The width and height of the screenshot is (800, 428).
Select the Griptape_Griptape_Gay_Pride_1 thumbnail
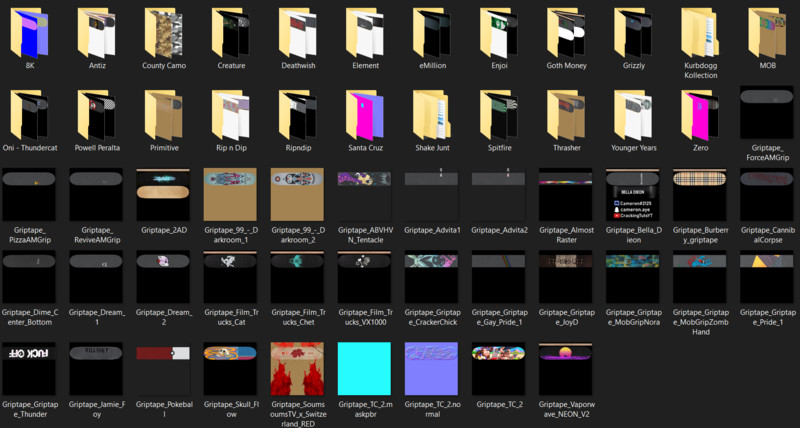[x=498, y=277]
